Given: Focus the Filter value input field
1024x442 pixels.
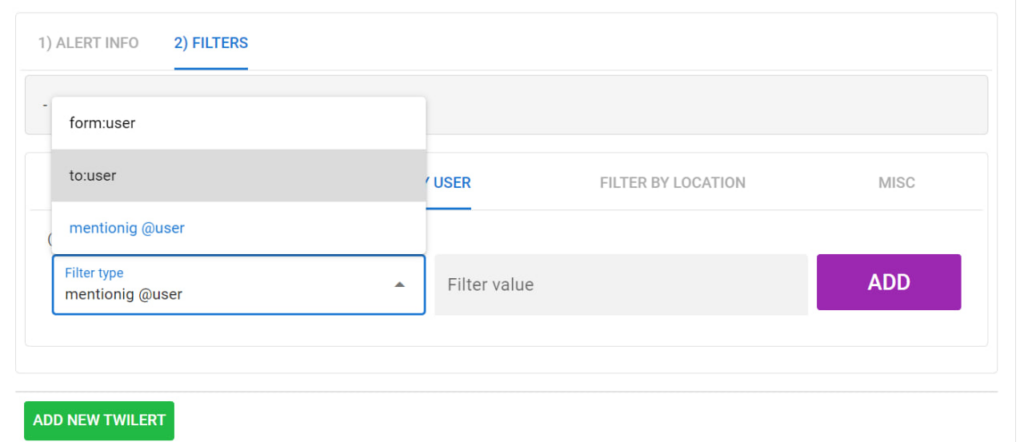Looking at the screenshot, I should coord(620,285).
